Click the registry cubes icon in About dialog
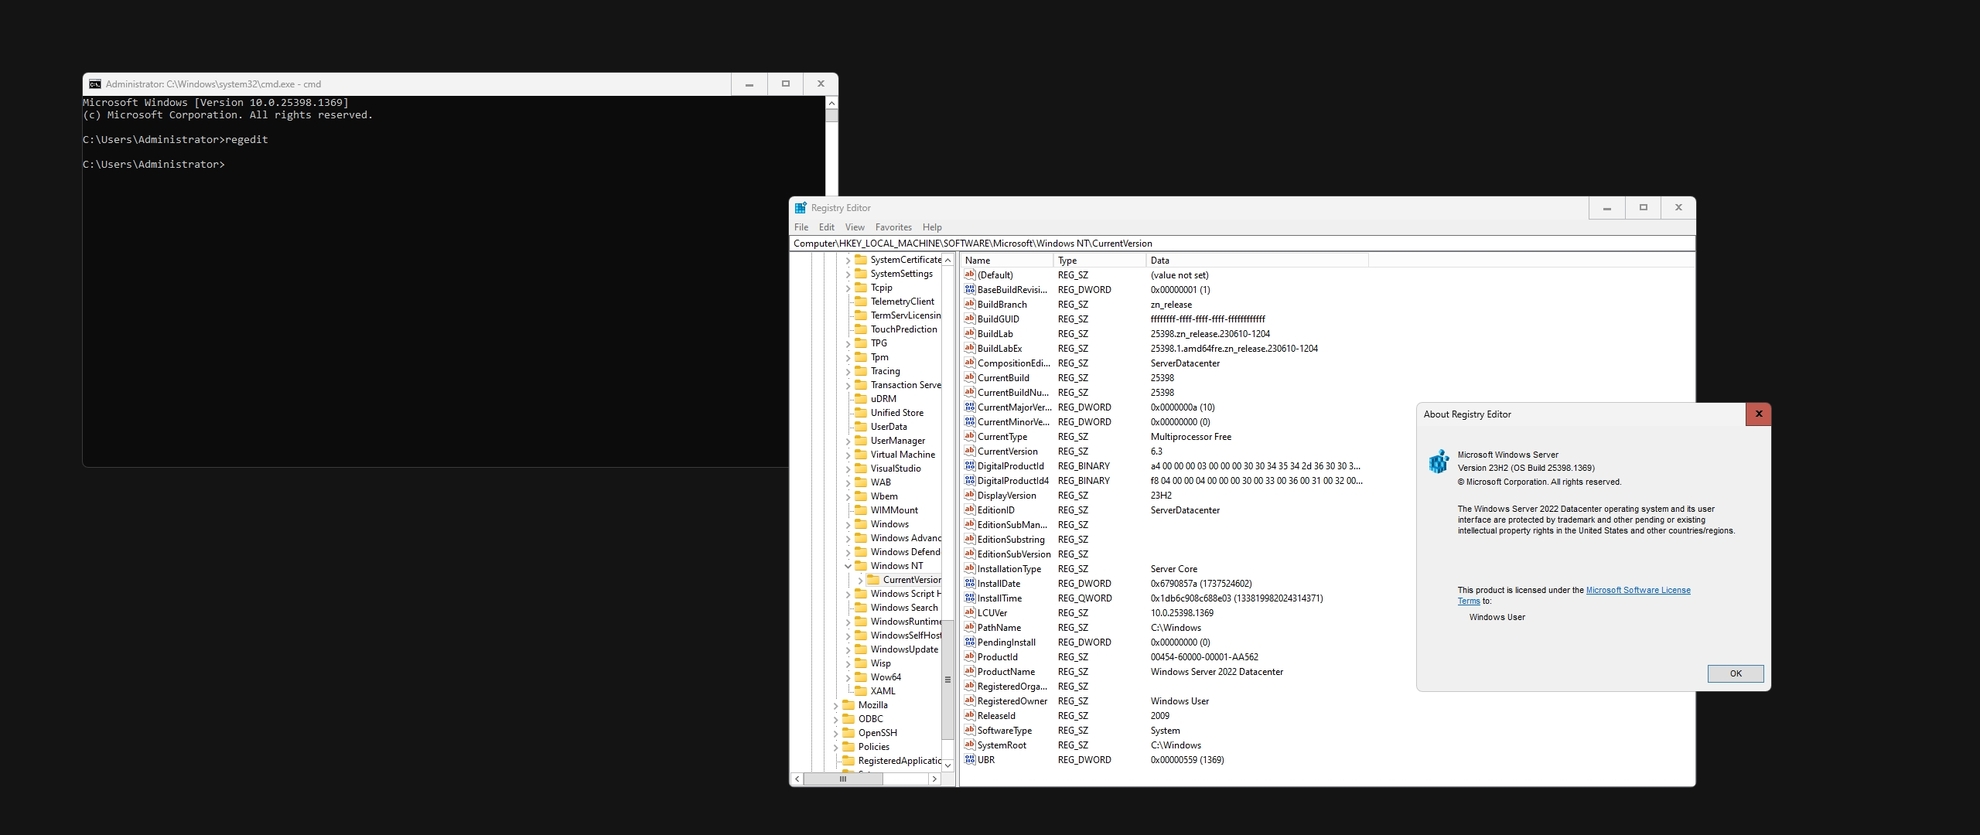 [1439, 461]
